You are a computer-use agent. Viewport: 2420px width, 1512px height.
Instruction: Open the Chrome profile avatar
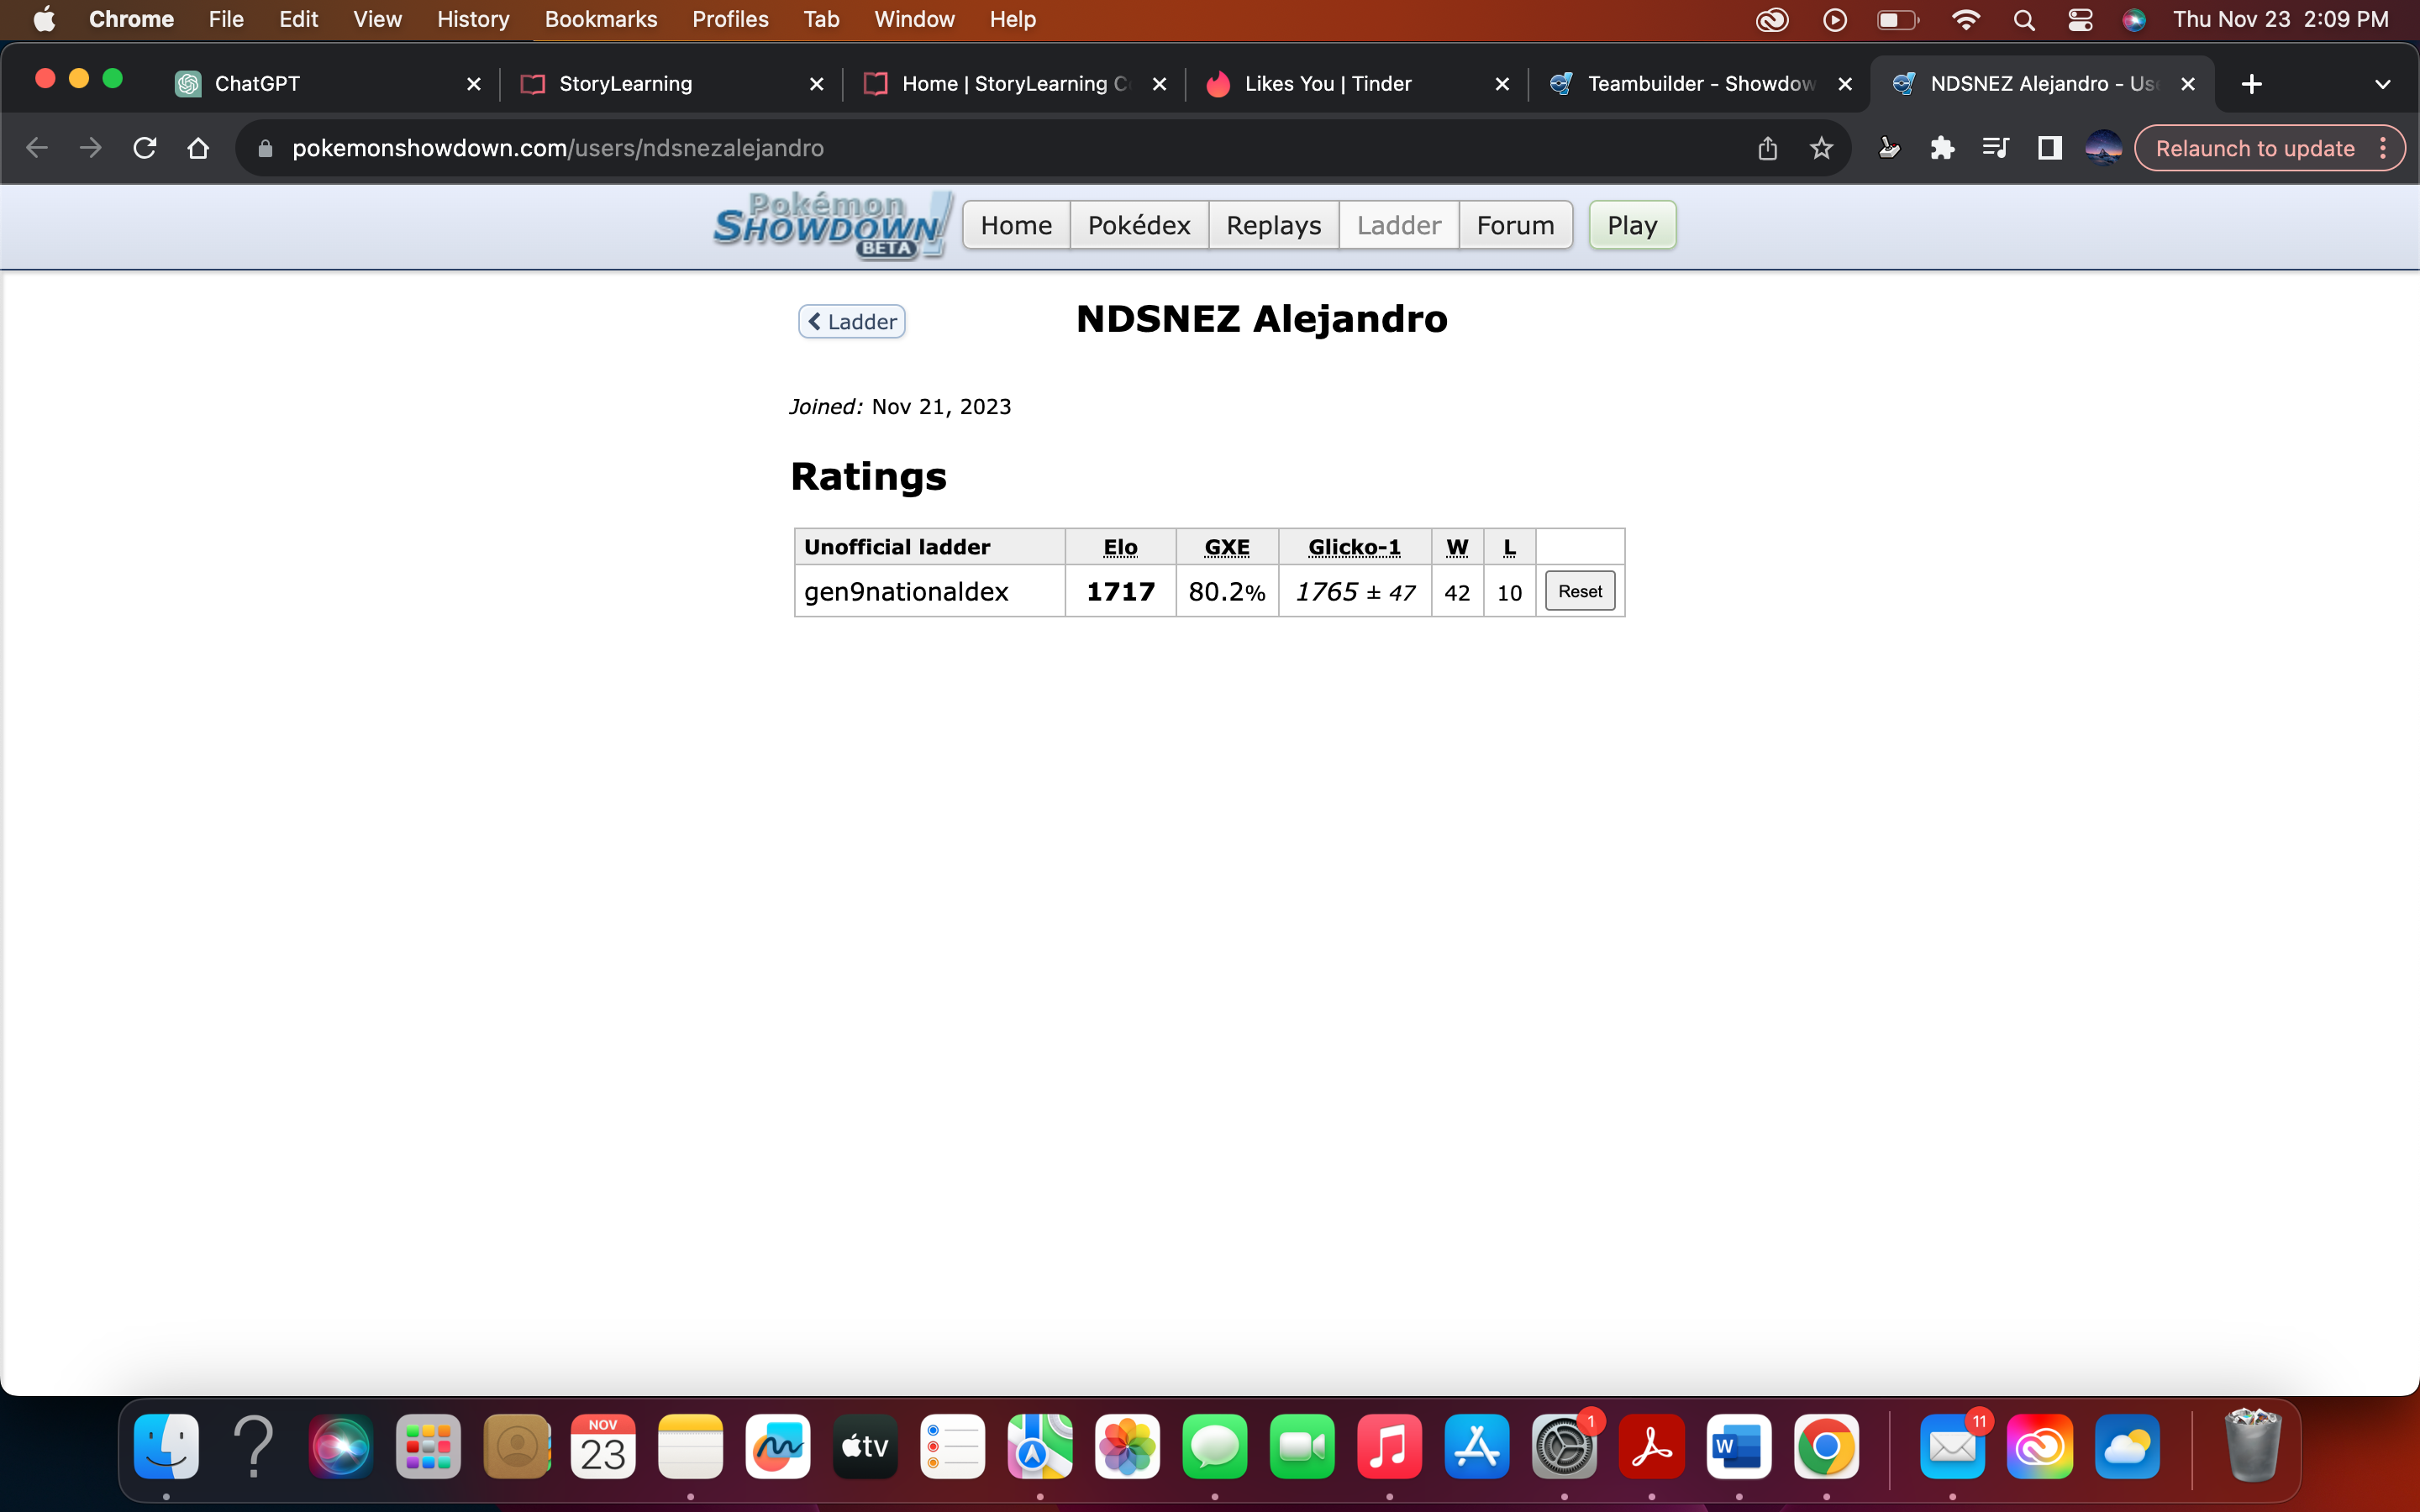[2103, 148]
